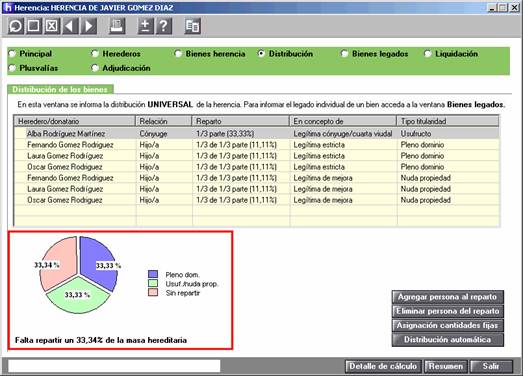Select Fernando Gomez Rodriguez Legítima de mejora row name
Viewport: 523px width, 376px height.
point(70,178)
